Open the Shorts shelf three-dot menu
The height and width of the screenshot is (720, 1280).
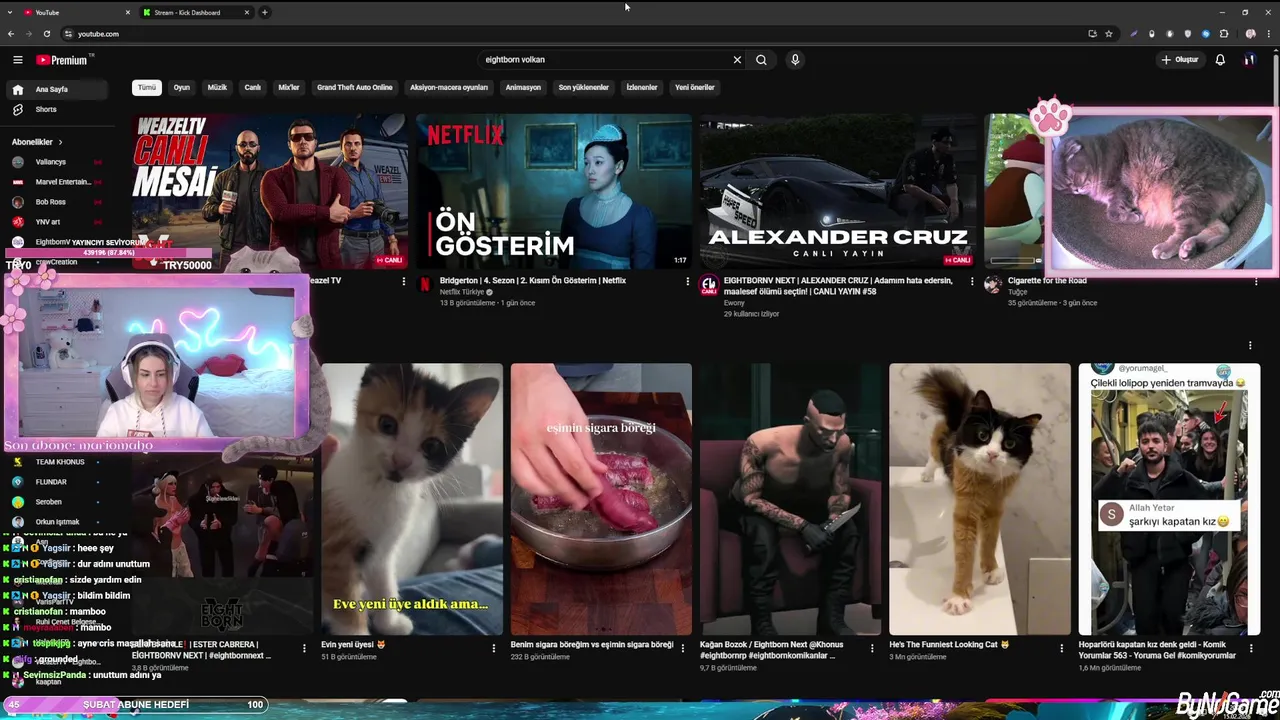click(x=1250, y=346)
